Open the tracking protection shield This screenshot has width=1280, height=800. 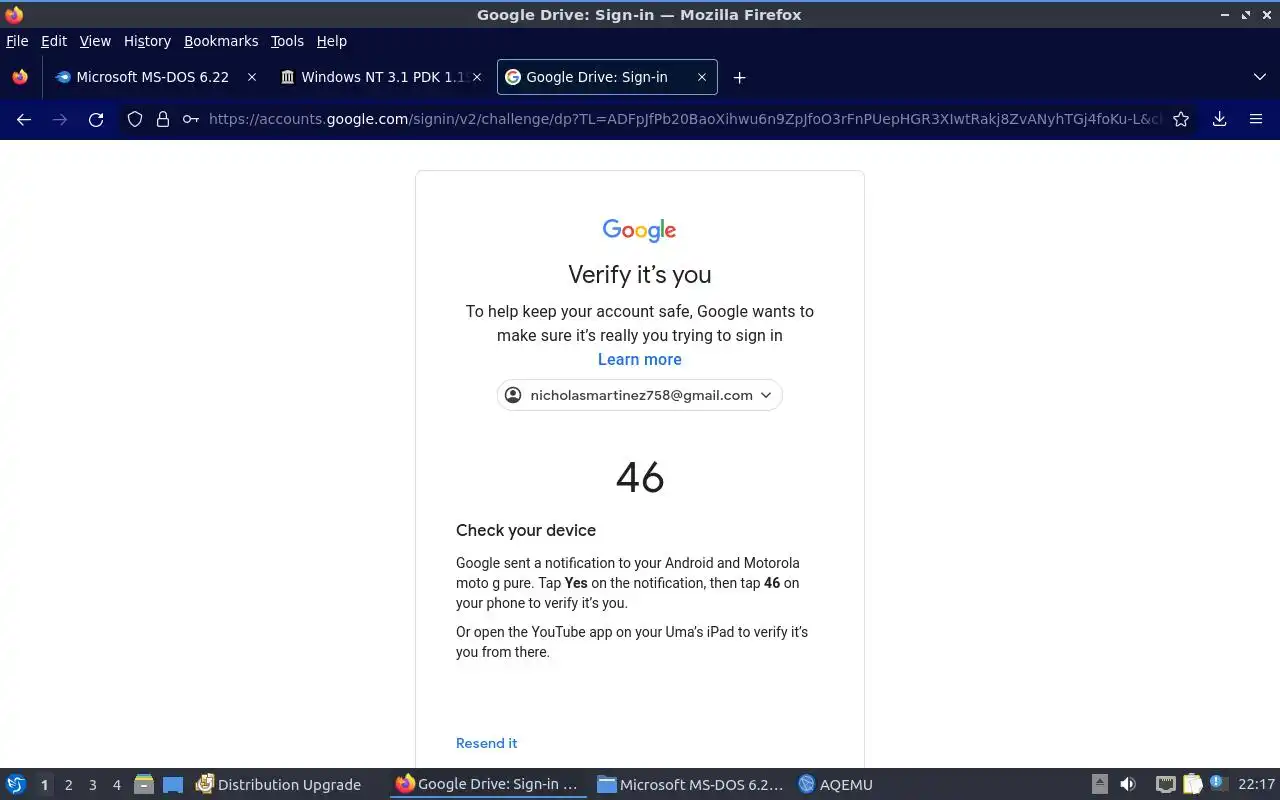point(135,119)
